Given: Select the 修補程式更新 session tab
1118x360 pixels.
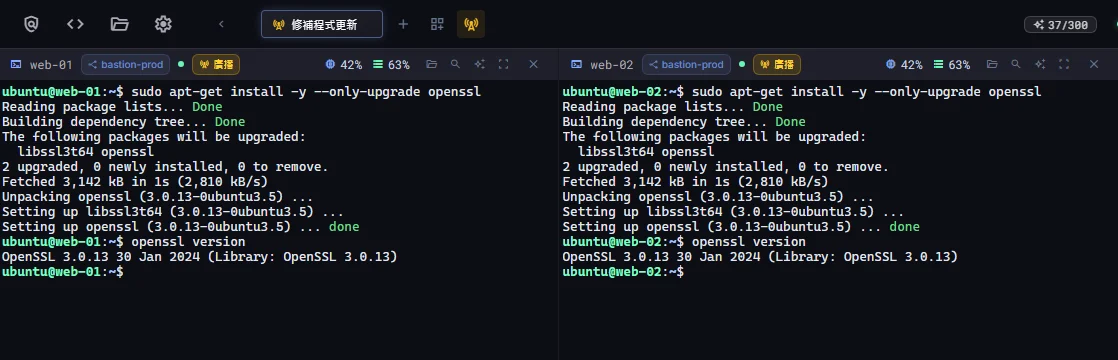Looking at the screenshot, I should coord(322,24).
